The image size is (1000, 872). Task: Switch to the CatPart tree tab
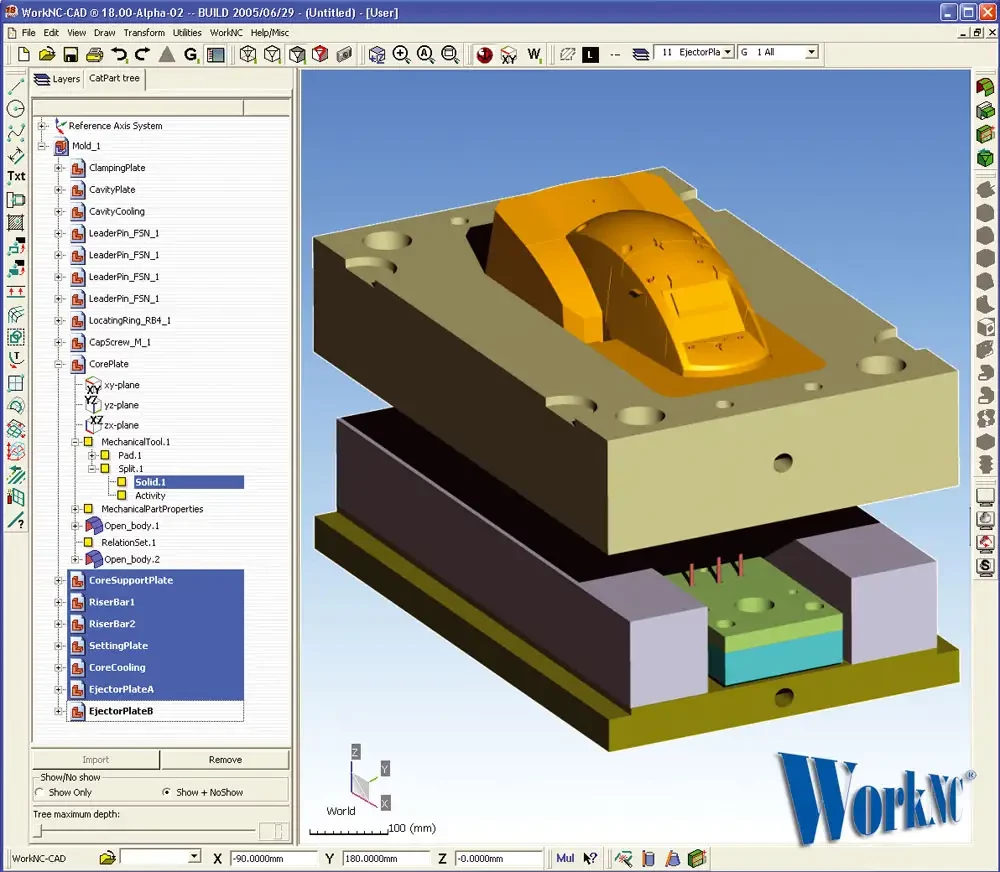click(114, 78)
